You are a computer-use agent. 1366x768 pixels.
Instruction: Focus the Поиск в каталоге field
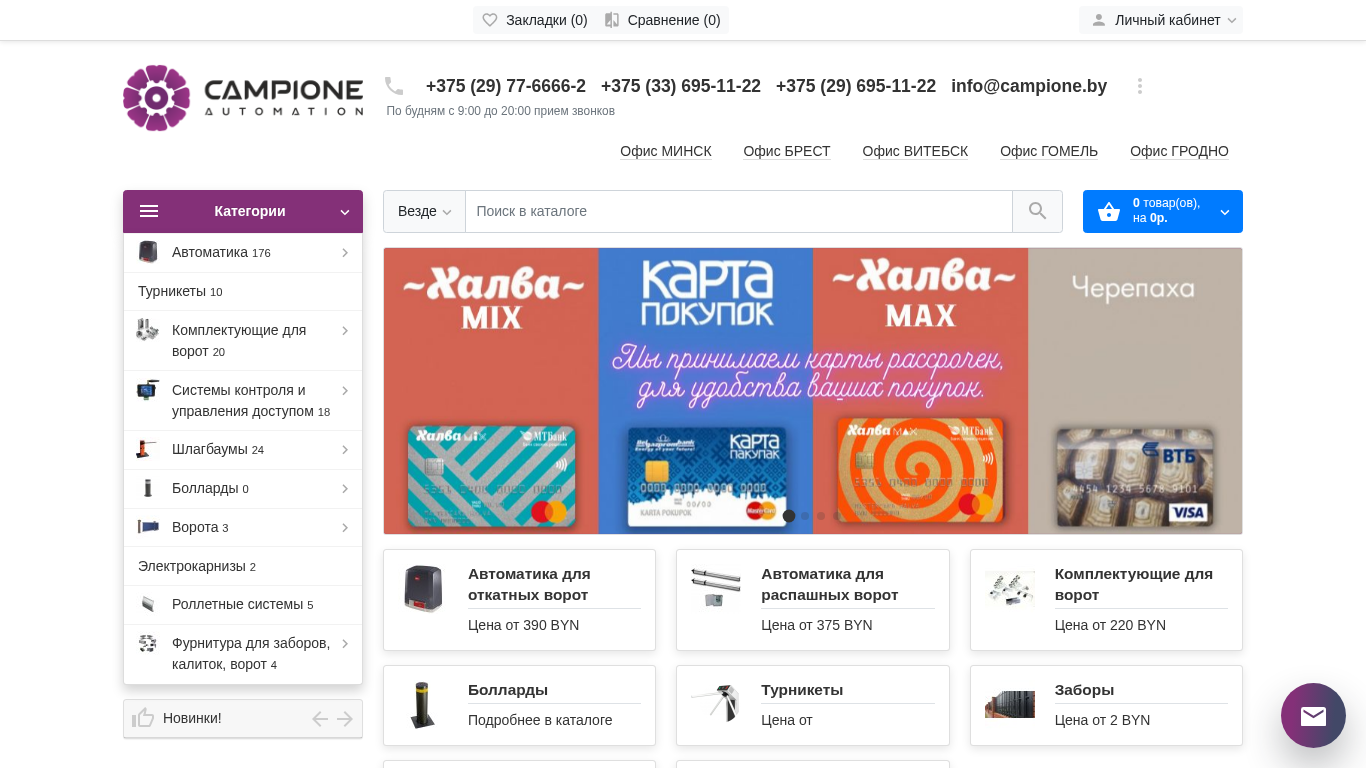click(739, 211)
